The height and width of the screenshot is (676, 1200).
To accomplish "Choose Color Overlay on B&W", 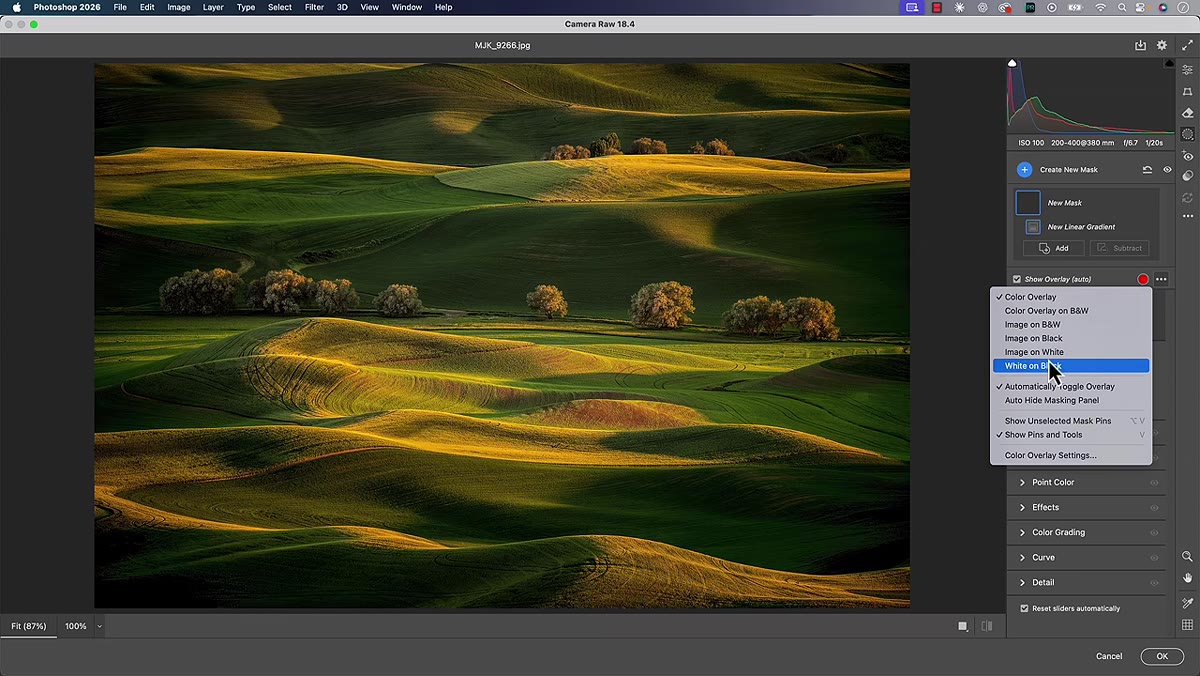I will pos(1071,310).
